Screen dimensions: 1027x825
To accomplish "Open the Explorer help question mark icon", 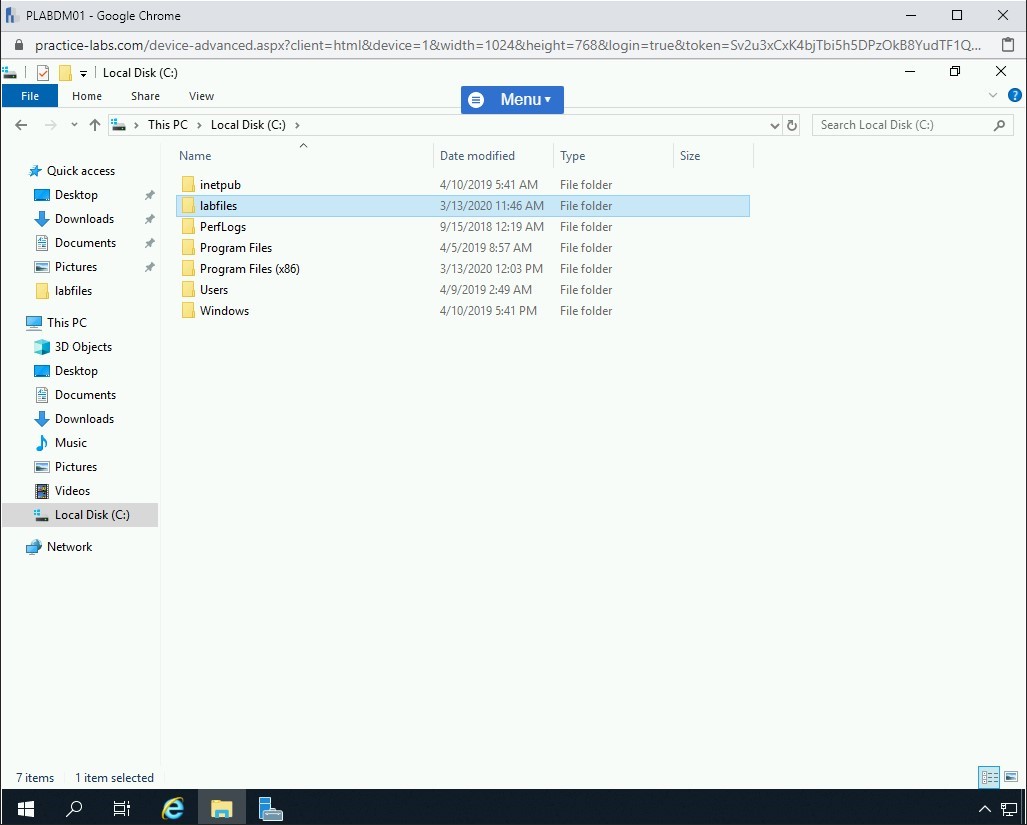I will pyautogui.click(x=1014, y=96).
